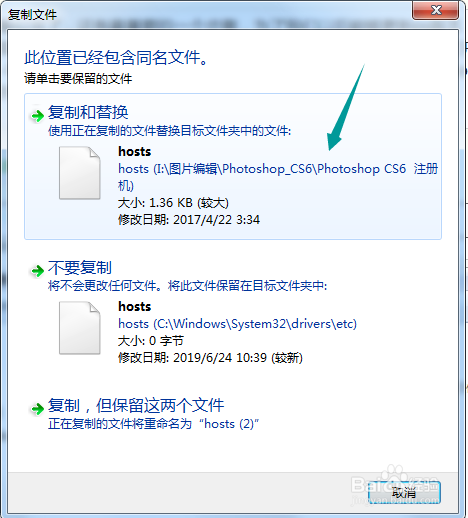
Task: Click the Photoshop_CS6 source path text
Action: [278, 177]
